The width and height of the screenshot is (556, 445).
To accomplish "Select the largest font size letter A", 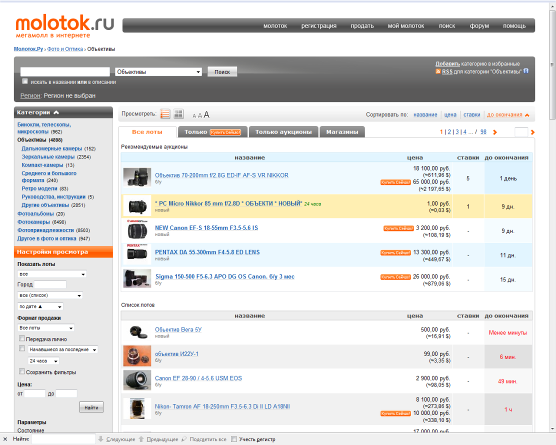I will pyautogui.click(x=206, y=115).
